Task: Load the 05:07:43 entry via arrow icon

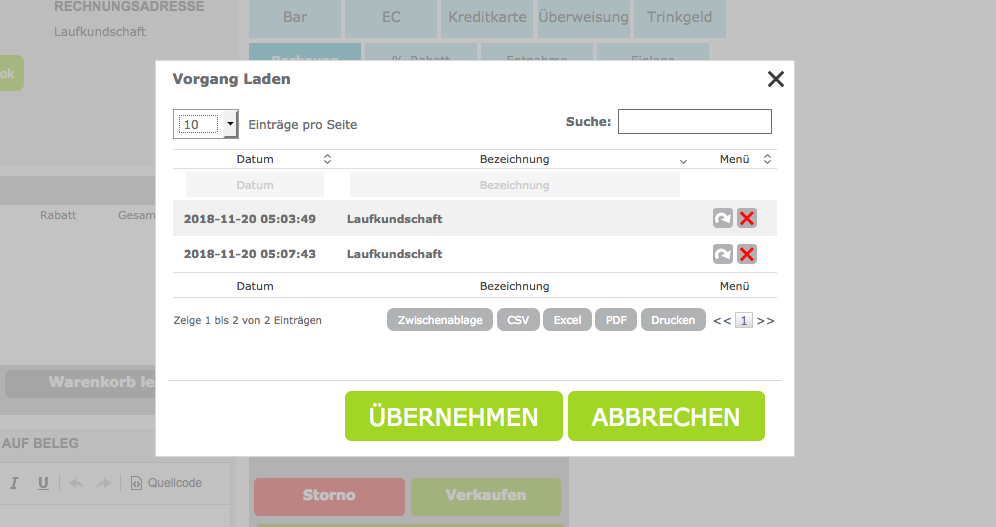Action: point(723,254)
